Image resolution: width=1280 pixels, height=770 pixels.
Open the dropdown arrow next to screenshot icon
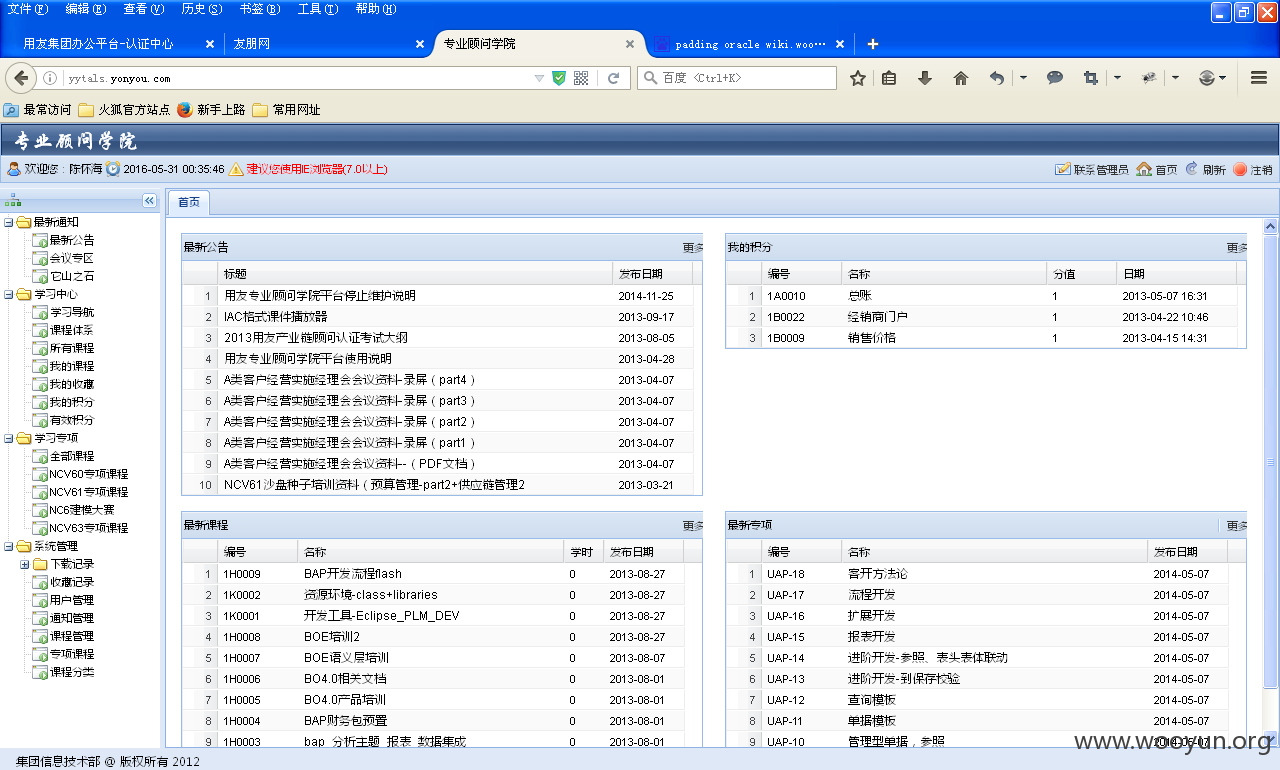[x=1117, y=78]
